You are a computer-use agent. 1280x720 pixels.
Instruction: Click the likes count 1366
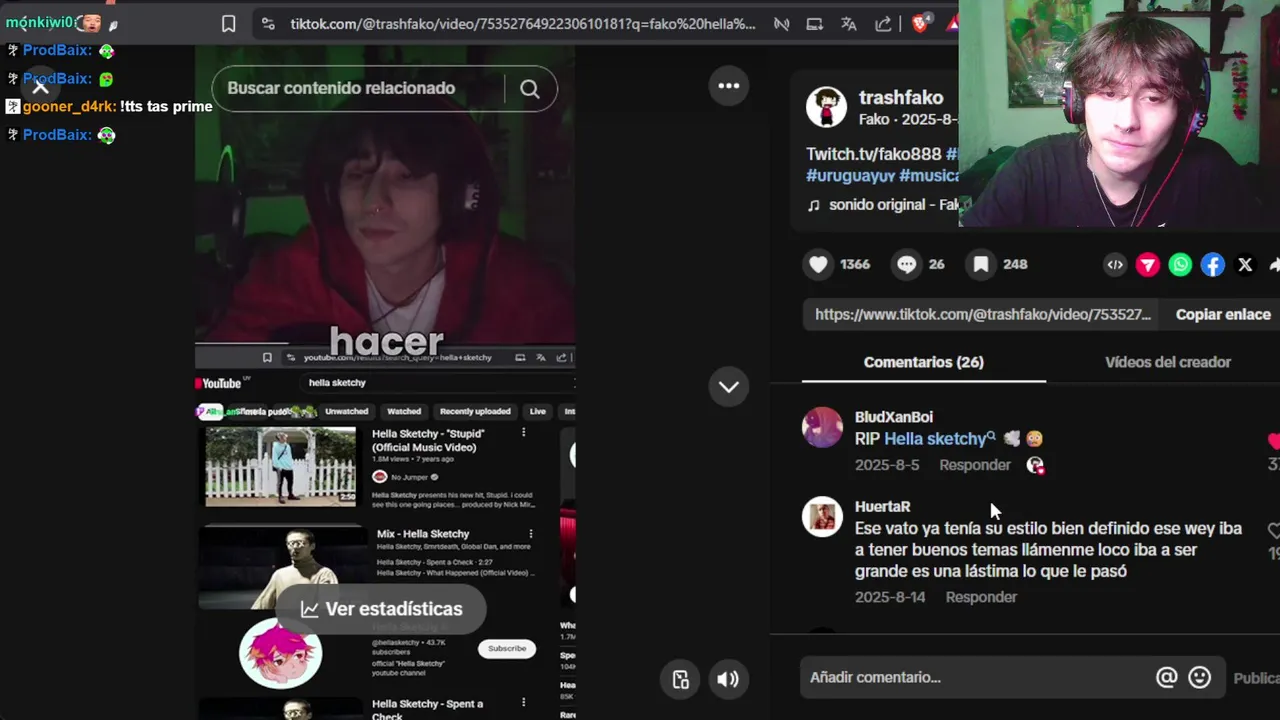point(855,264)
